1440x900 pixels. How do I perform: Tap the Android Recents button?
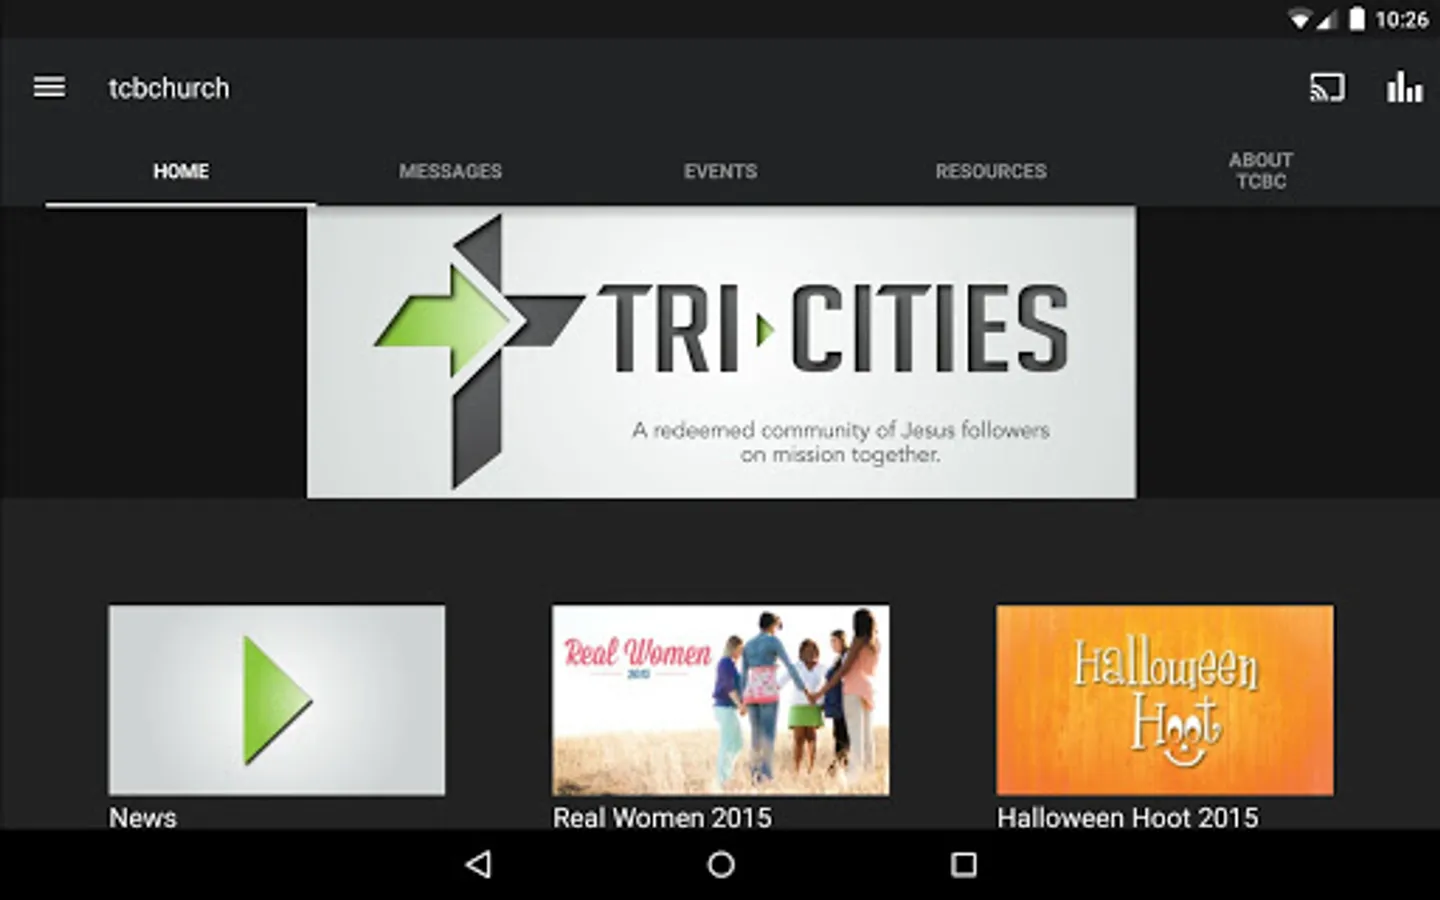964,865
